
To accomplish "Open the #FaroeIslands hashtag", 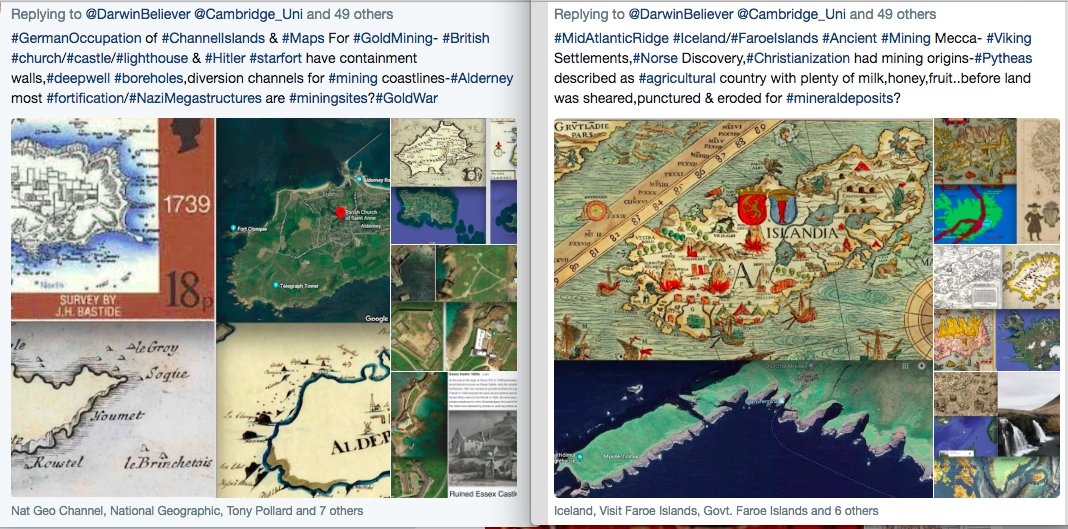I will point(772,39).
